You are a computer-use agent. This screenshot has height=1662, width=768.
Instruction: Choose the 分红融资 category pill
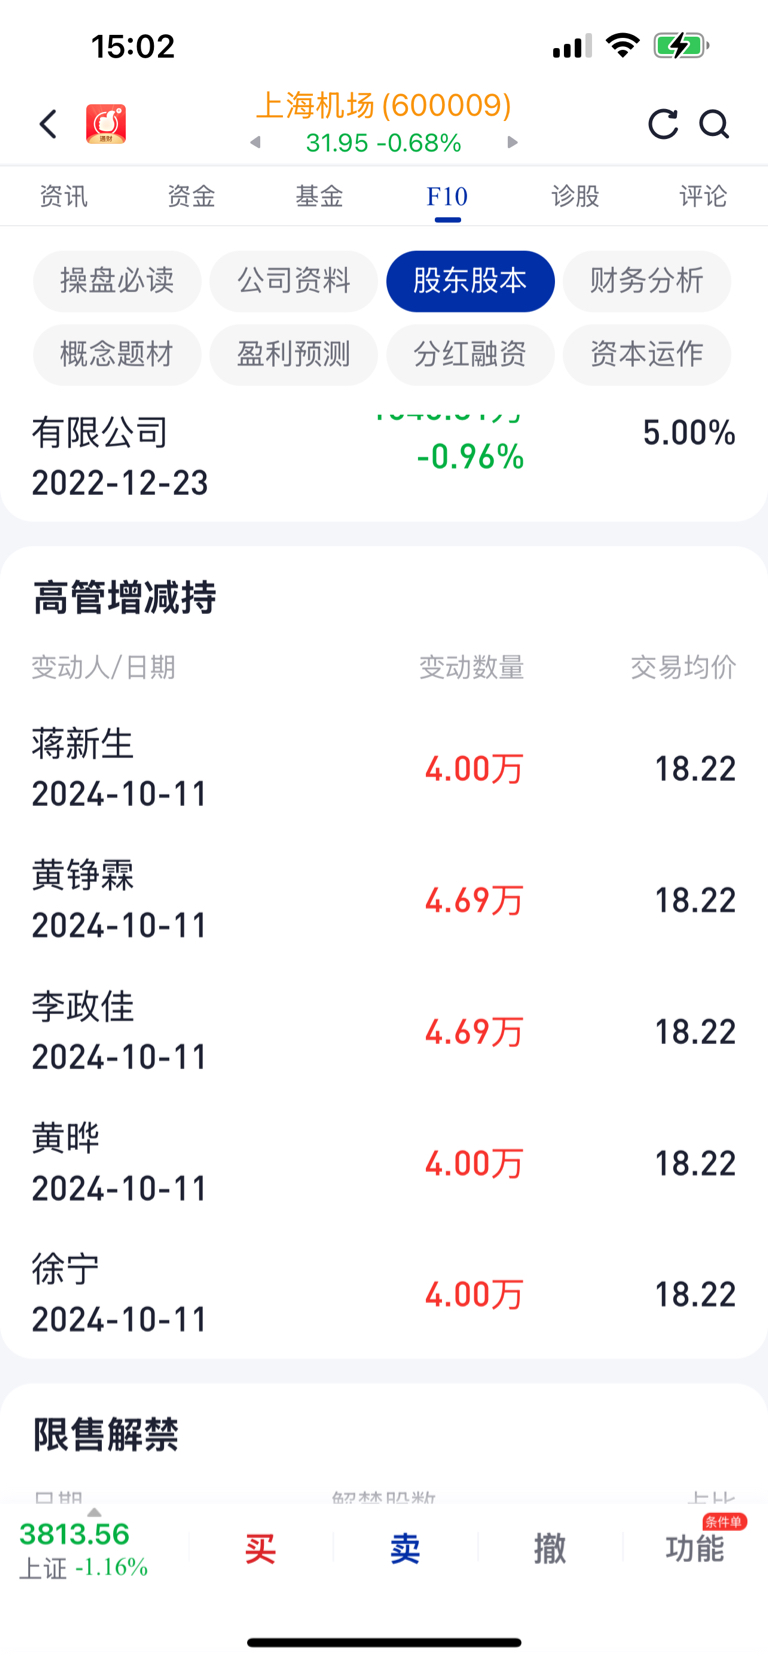(470, 354)
